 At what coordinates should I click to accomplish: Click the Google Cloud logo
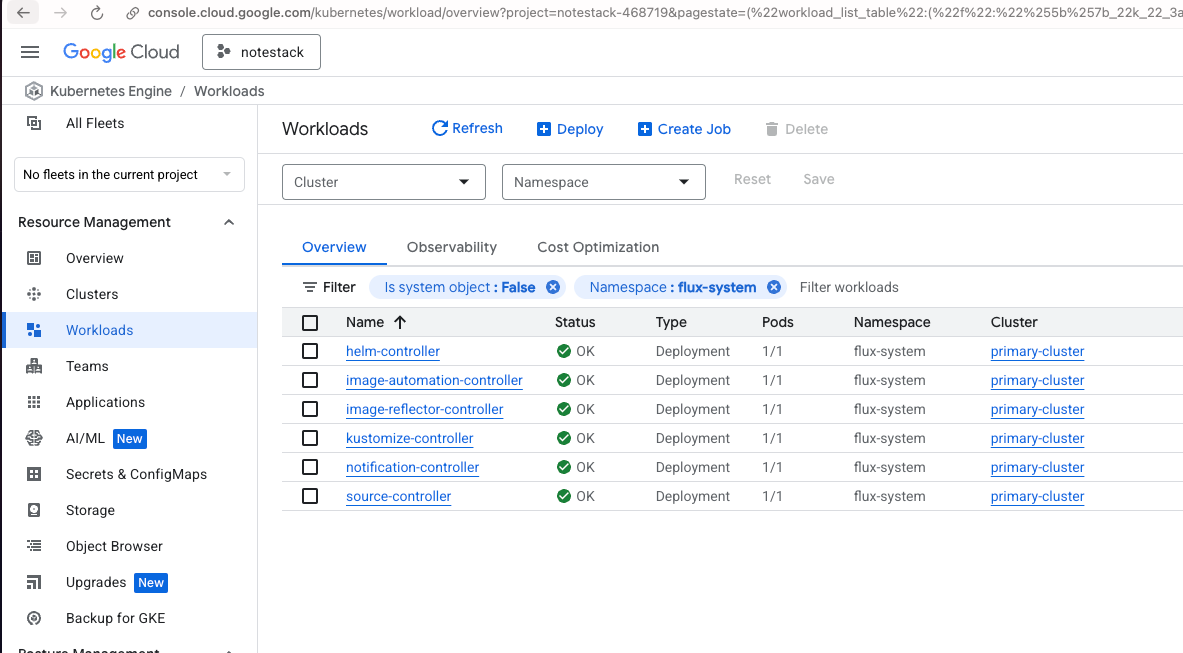pyautogui.click(x=121, y=52)
